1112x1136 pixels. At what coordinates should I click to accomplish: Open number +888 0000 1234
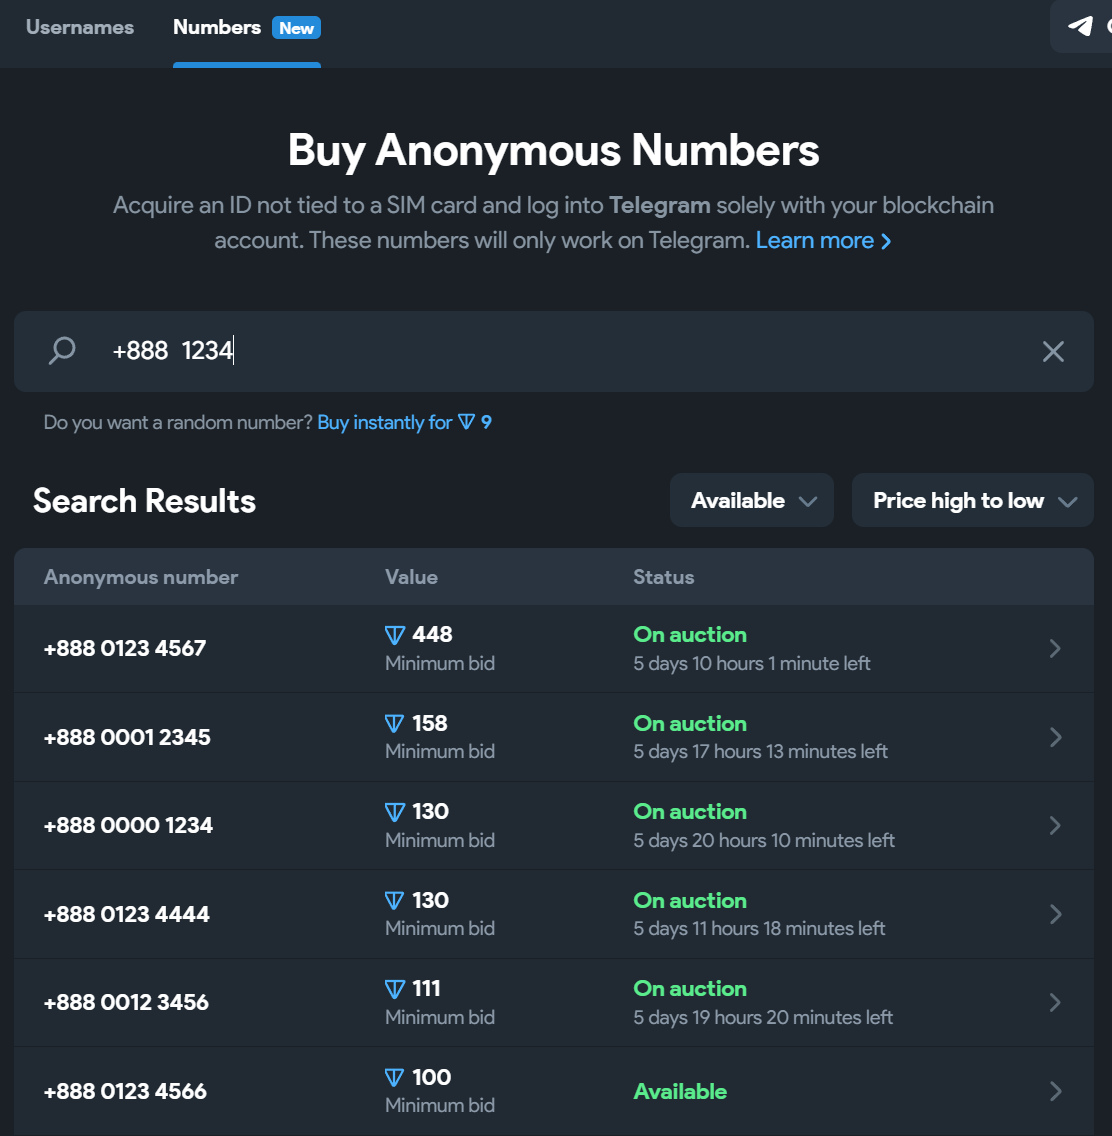128,826
